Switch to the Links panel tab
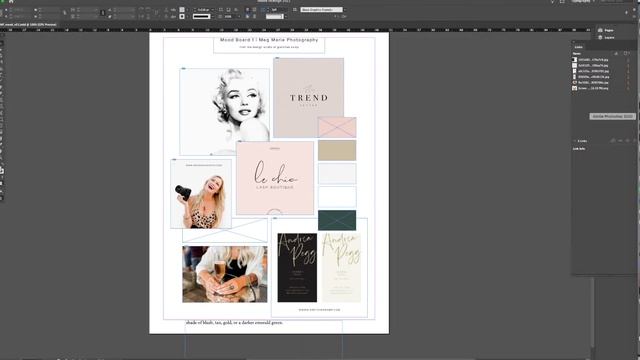 579,47
